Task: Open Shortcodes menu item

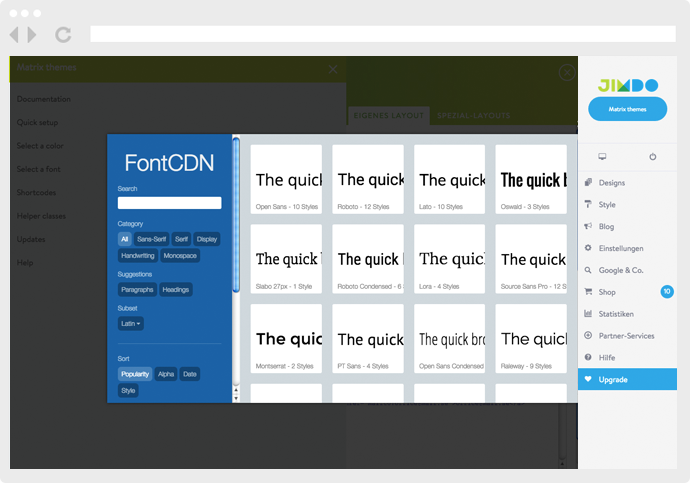Action: pos(36,192)
